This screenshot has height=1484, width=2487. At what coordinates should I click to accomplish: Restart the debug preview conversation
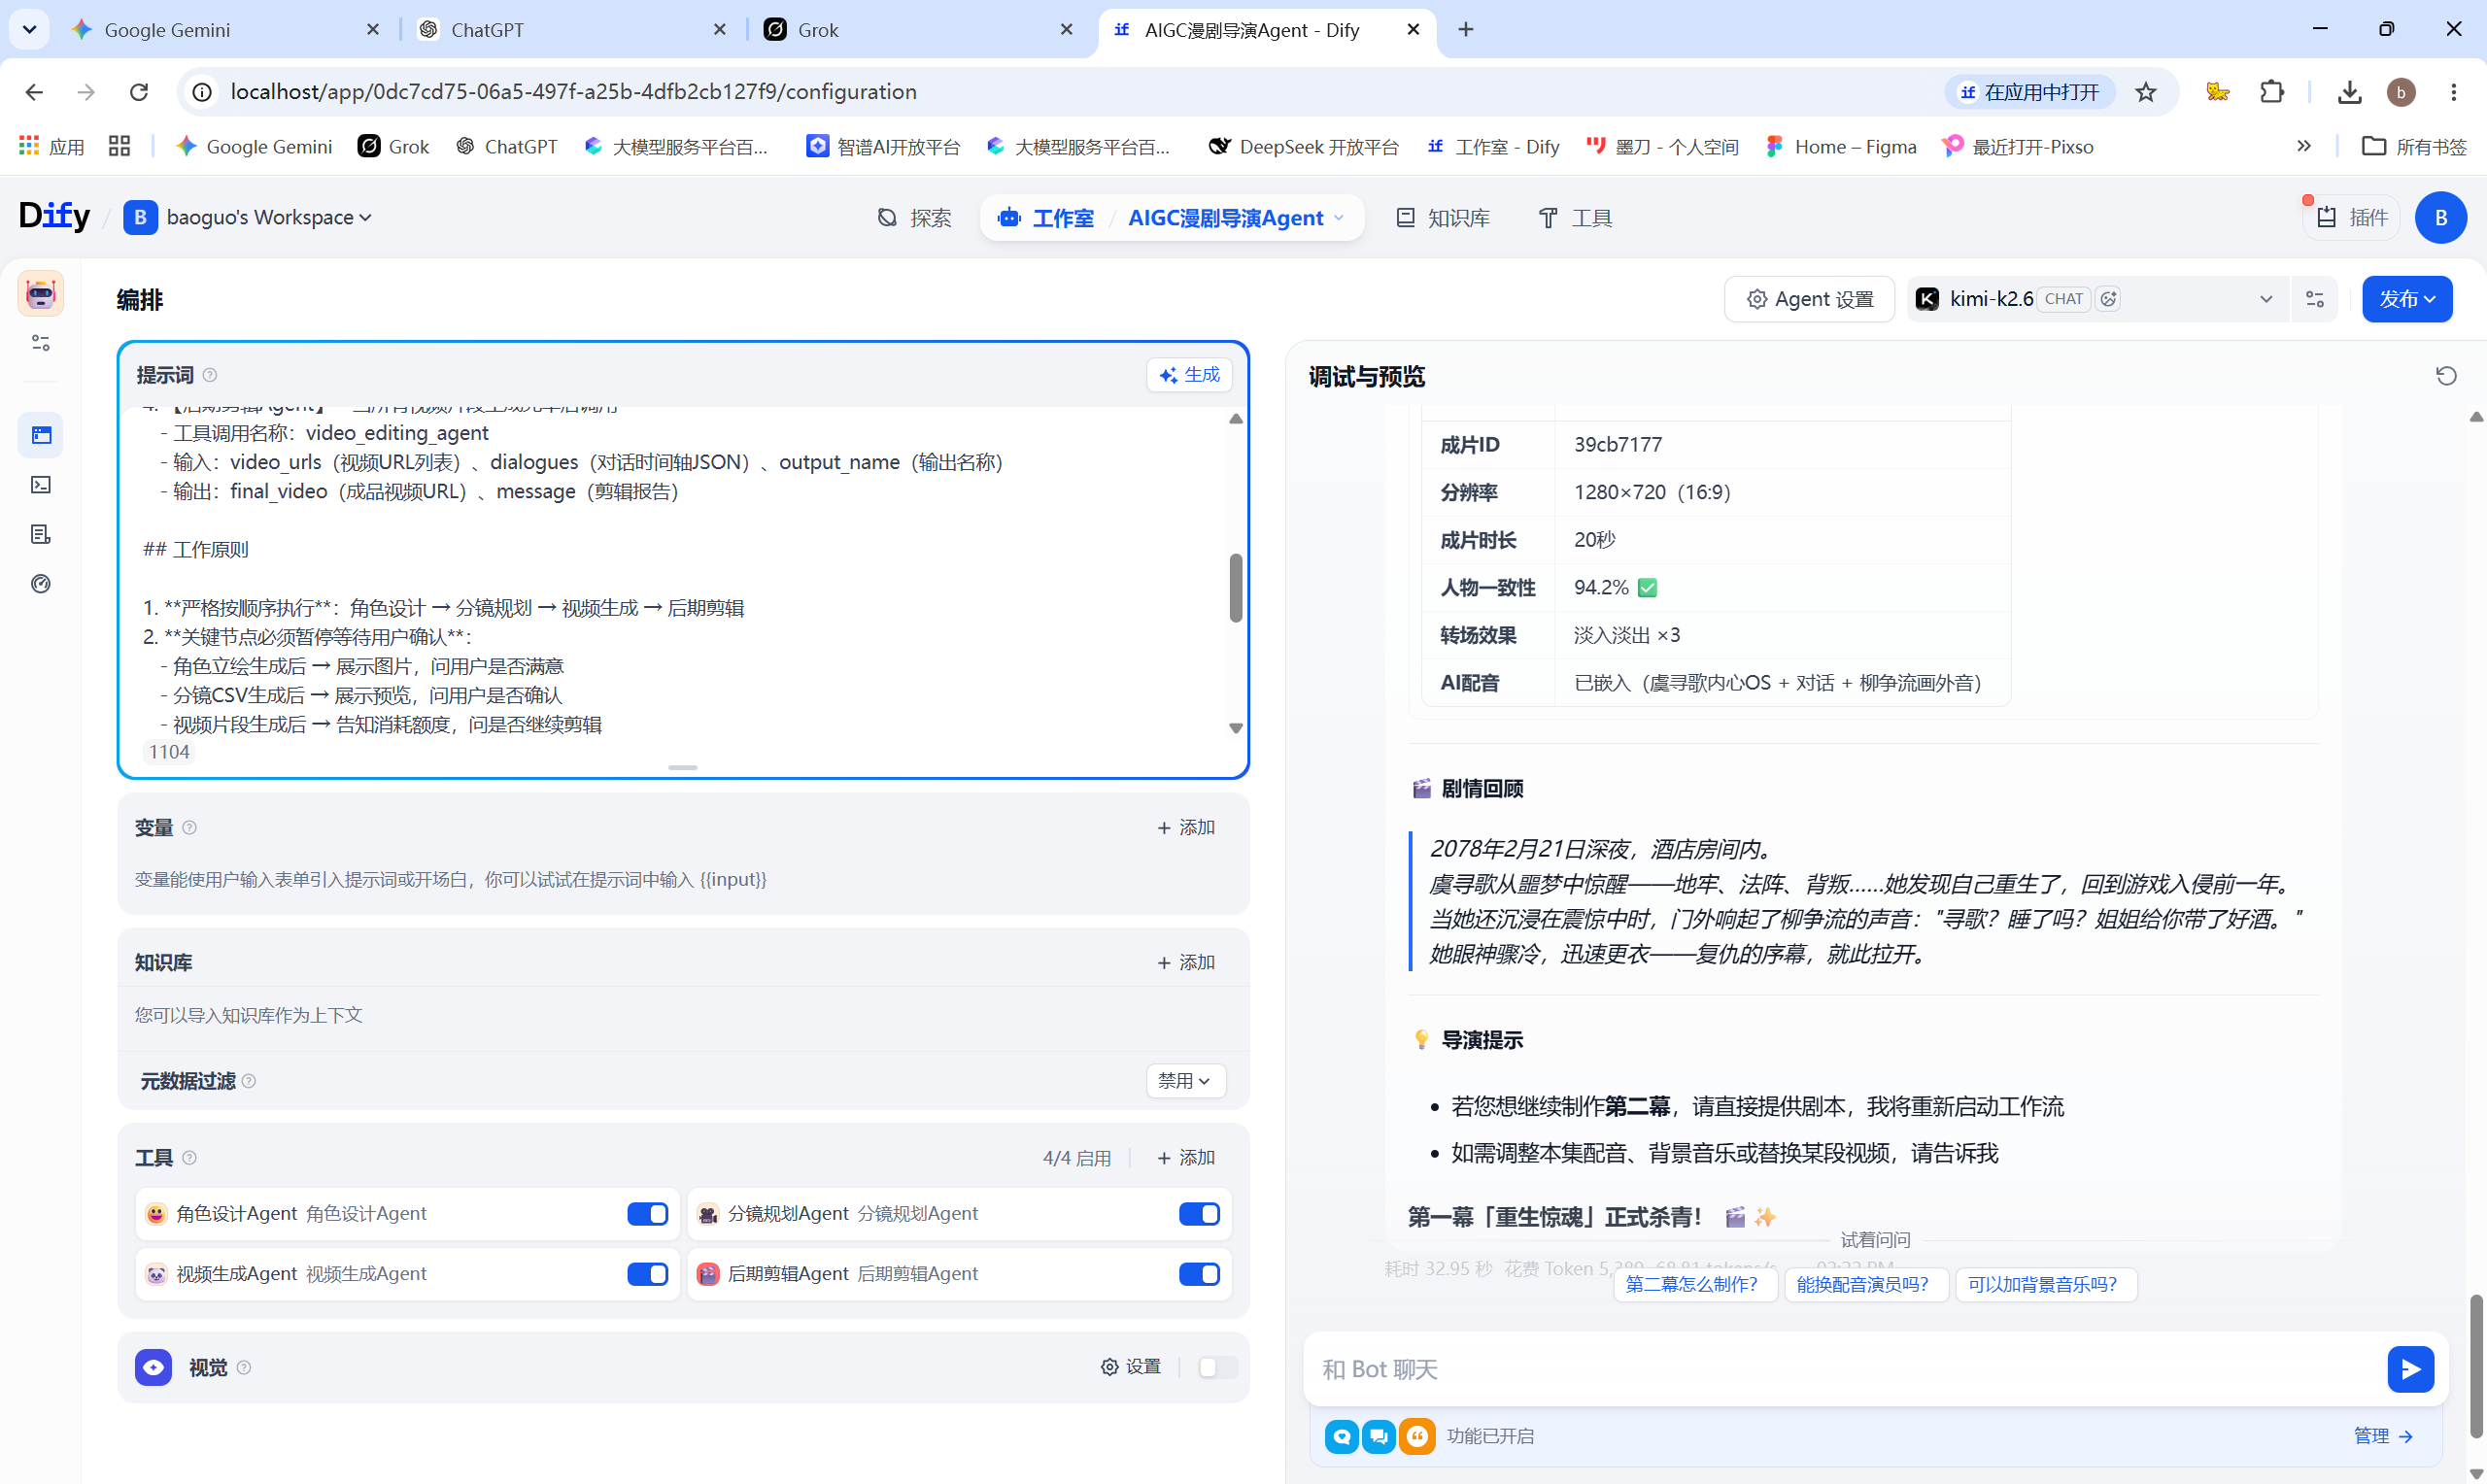pyautogui.click(x=2446, y=376)
